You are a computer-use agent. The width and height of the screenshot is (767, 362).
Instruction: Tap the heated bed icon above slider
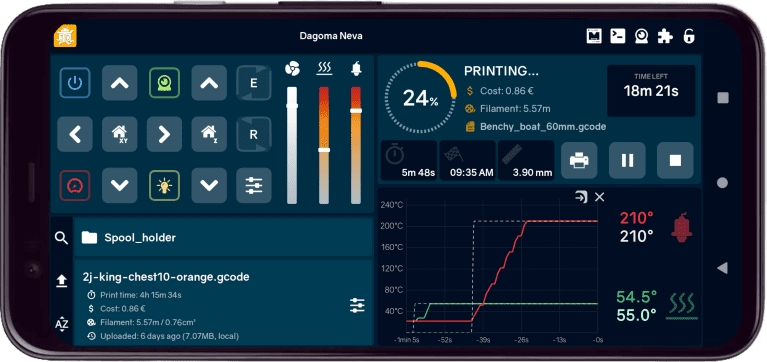coord(324,69)
